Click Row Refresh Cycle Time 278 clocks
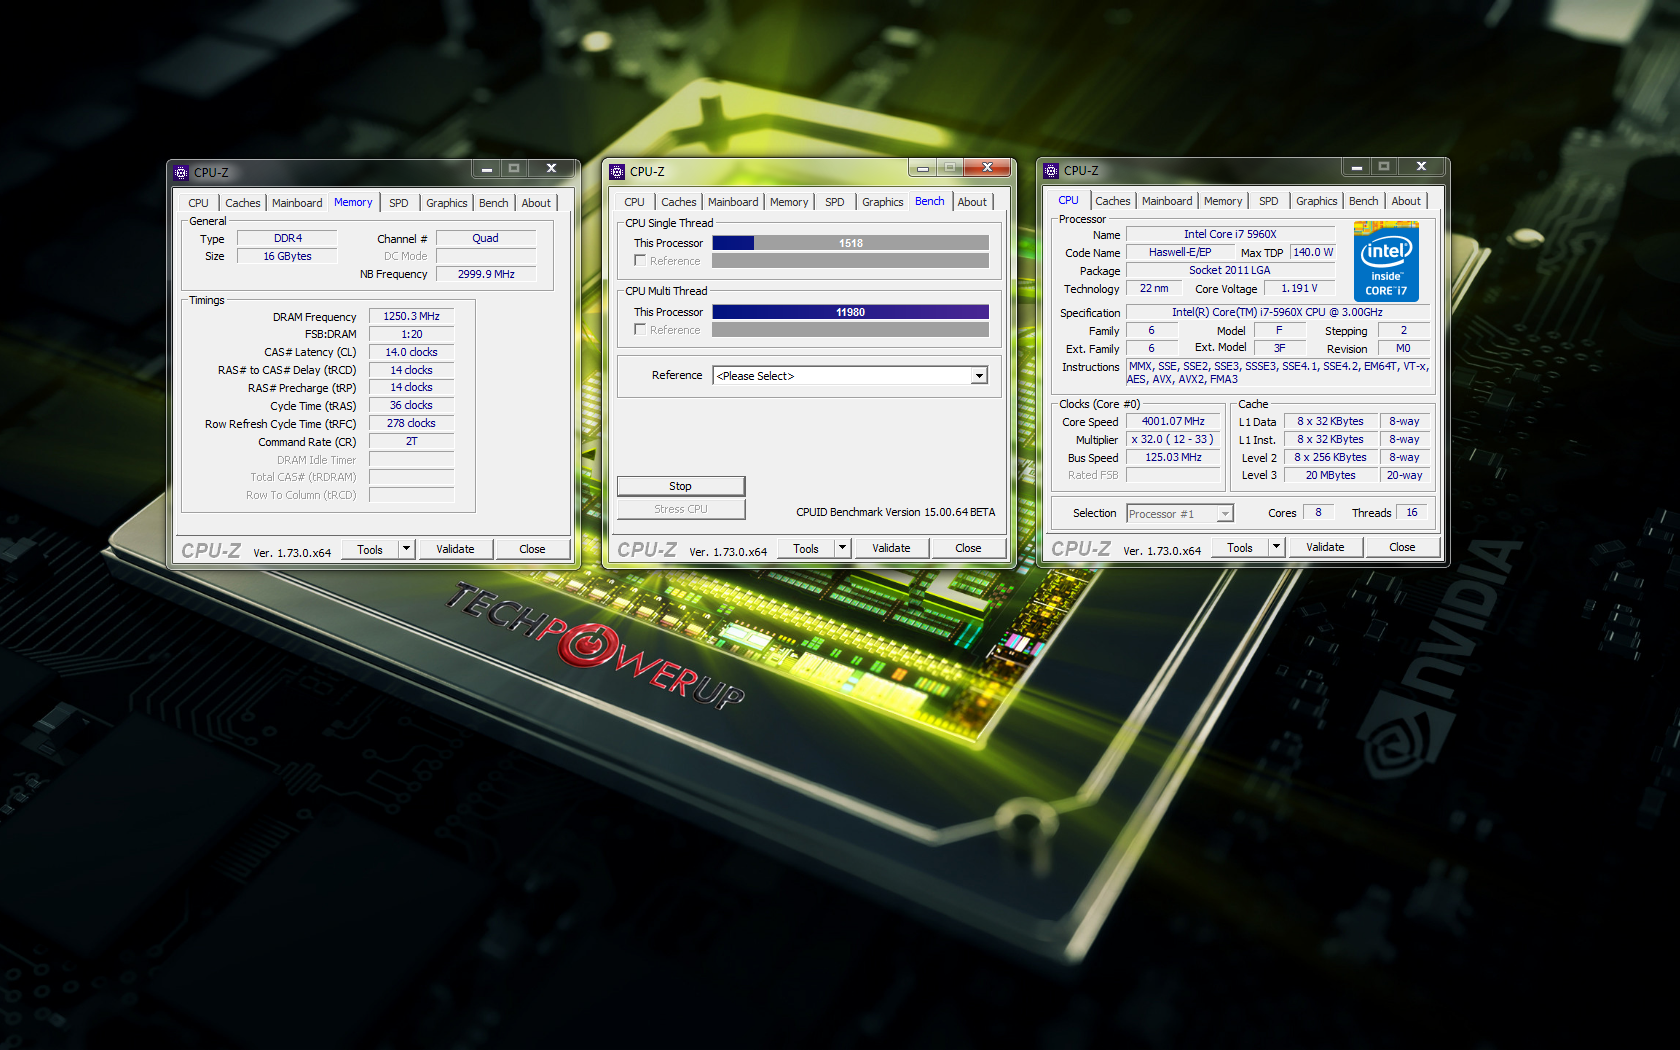This screenshot has width=1680, height=1050. [x=412, y=423]
